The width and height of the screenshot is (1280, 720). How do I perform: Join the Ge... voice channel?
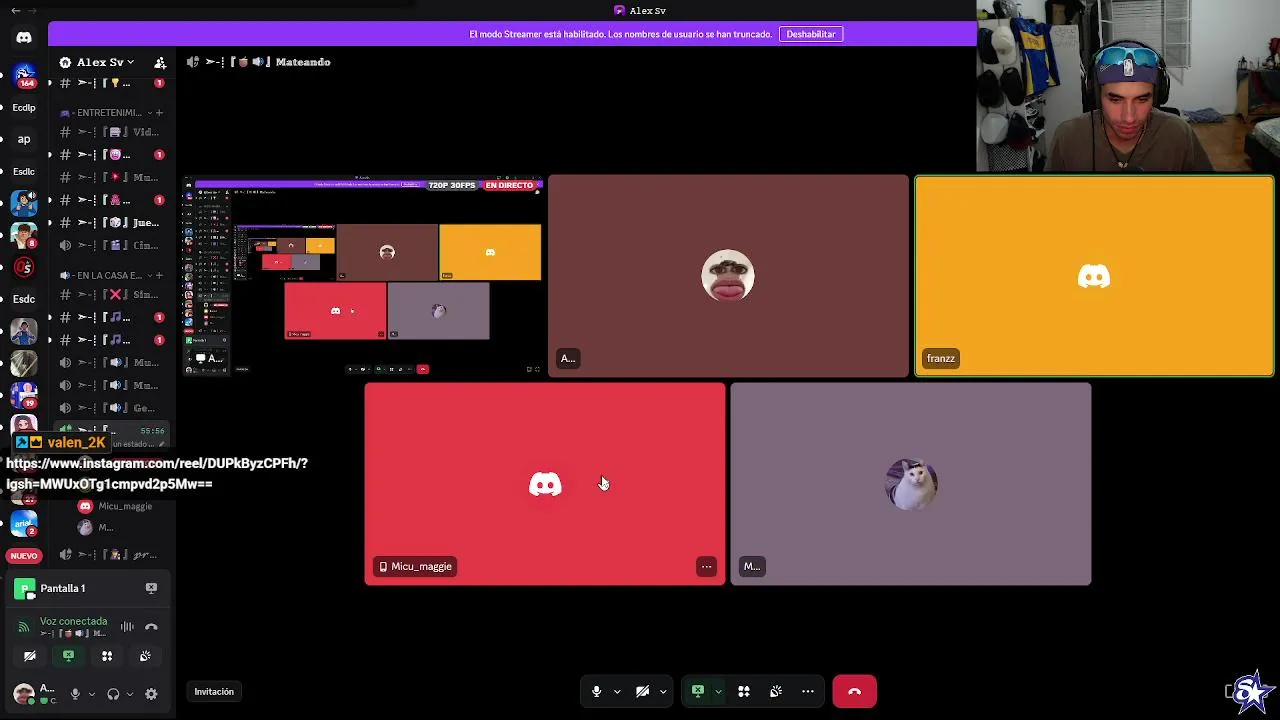coord(110,408)
